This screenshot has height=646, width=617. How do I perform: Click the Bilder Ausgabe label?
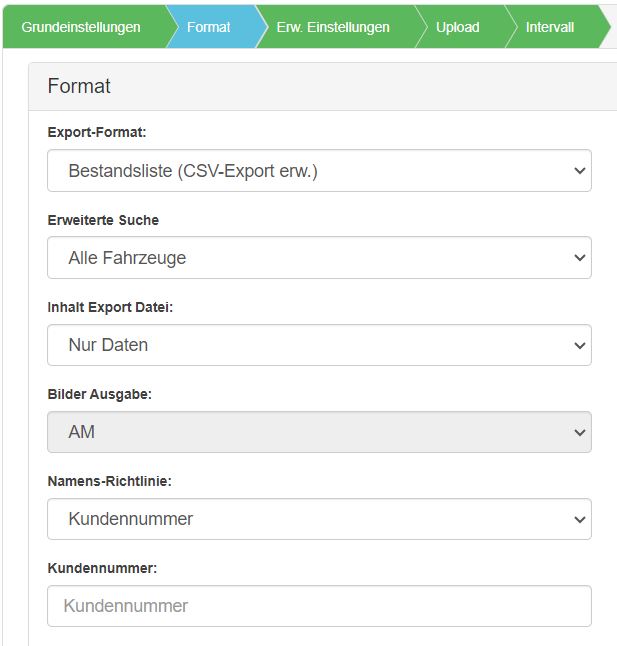click(100, 394)
